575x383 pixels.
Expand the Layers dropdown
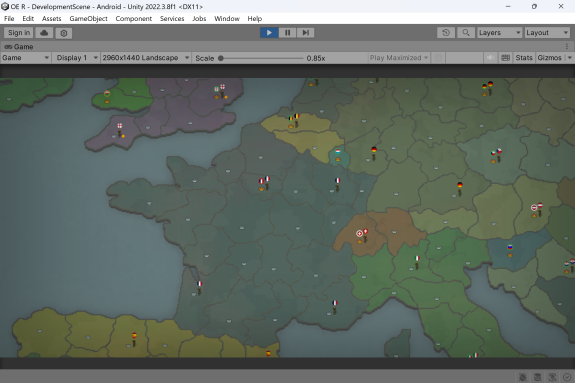click(x=499, y=33)
